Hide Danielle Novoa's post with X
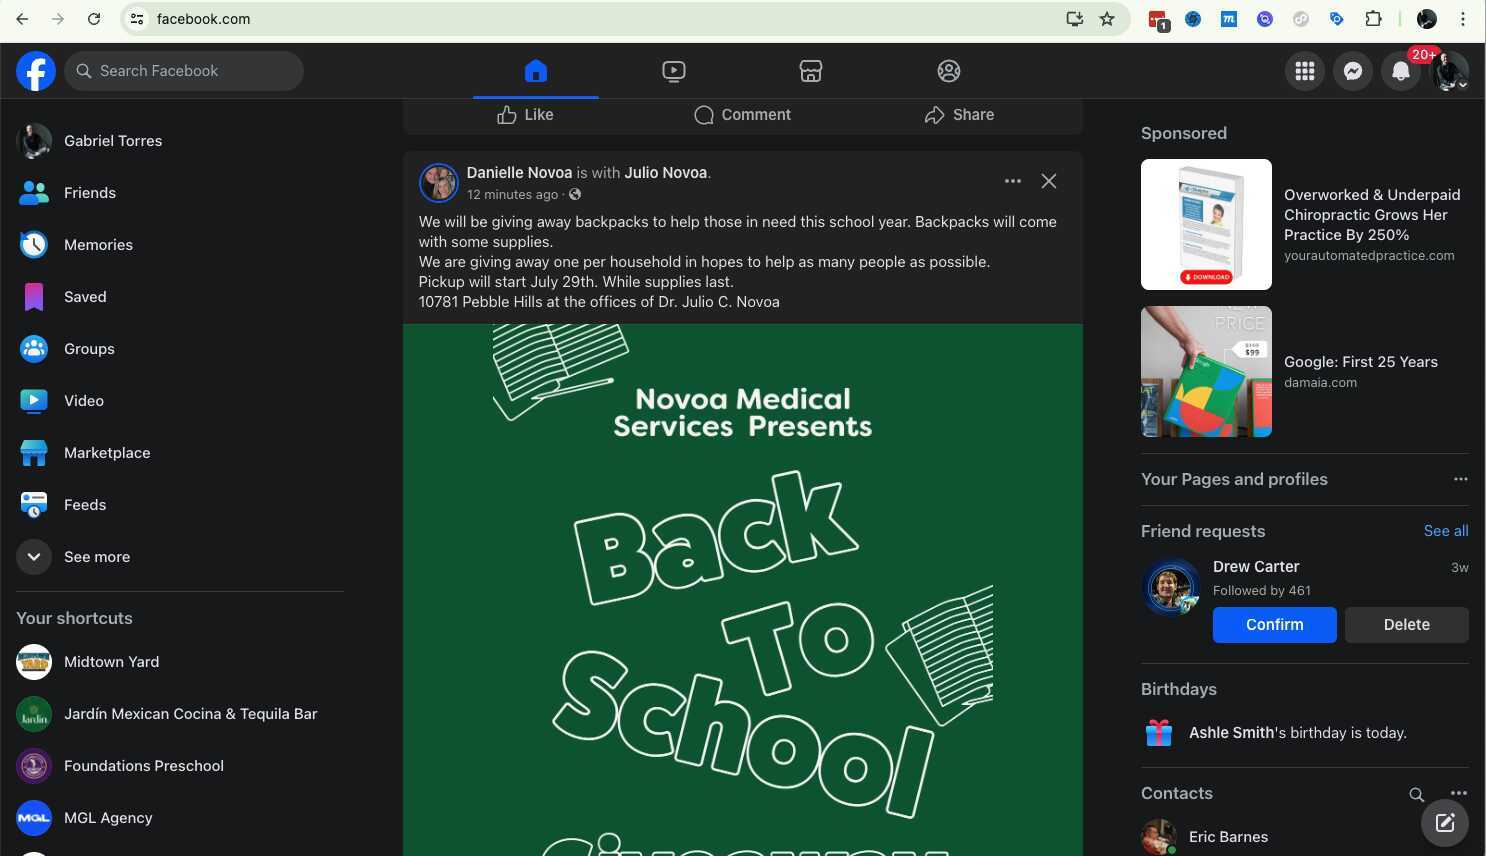 (1049, 181)
